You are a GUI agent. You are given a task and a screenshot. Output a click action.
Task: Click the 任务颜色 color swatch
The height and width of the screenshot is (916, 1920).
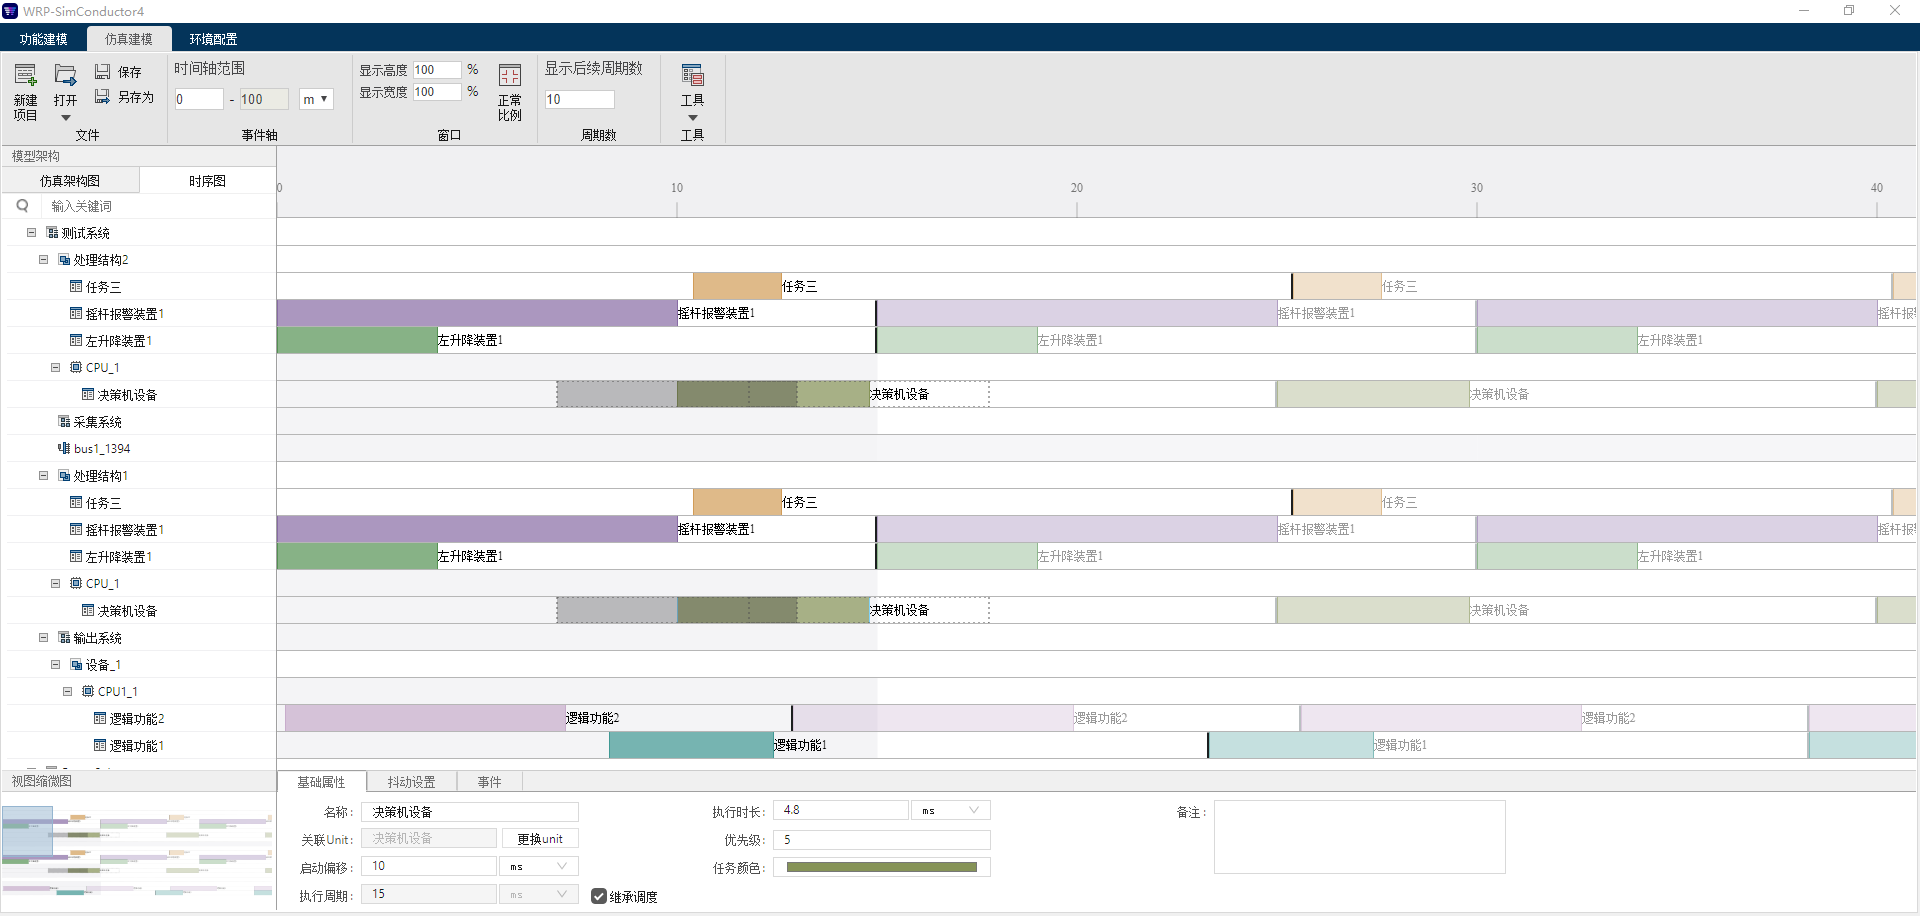pyautogui.click(x=881, y=868)
